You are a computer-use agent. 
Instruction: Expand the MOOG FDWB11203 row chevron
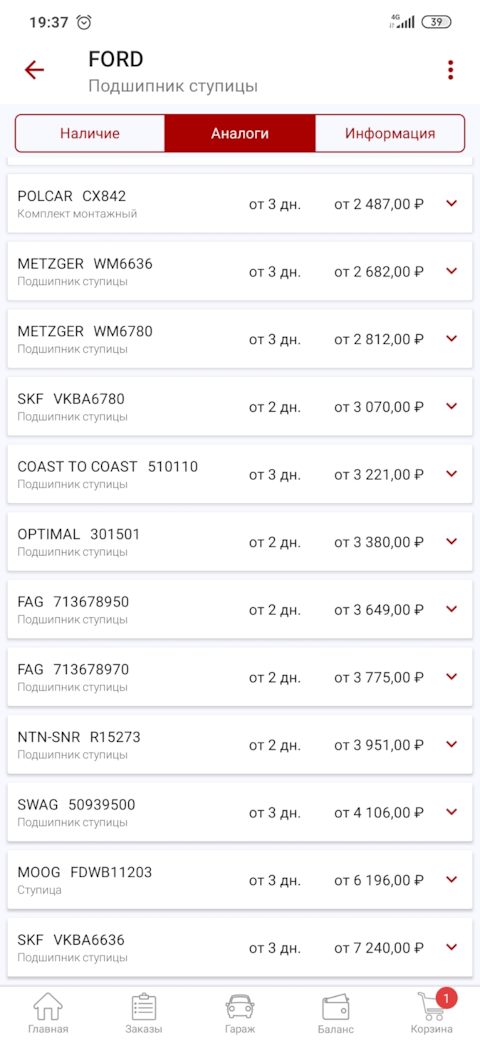click(x=452, y=879)
